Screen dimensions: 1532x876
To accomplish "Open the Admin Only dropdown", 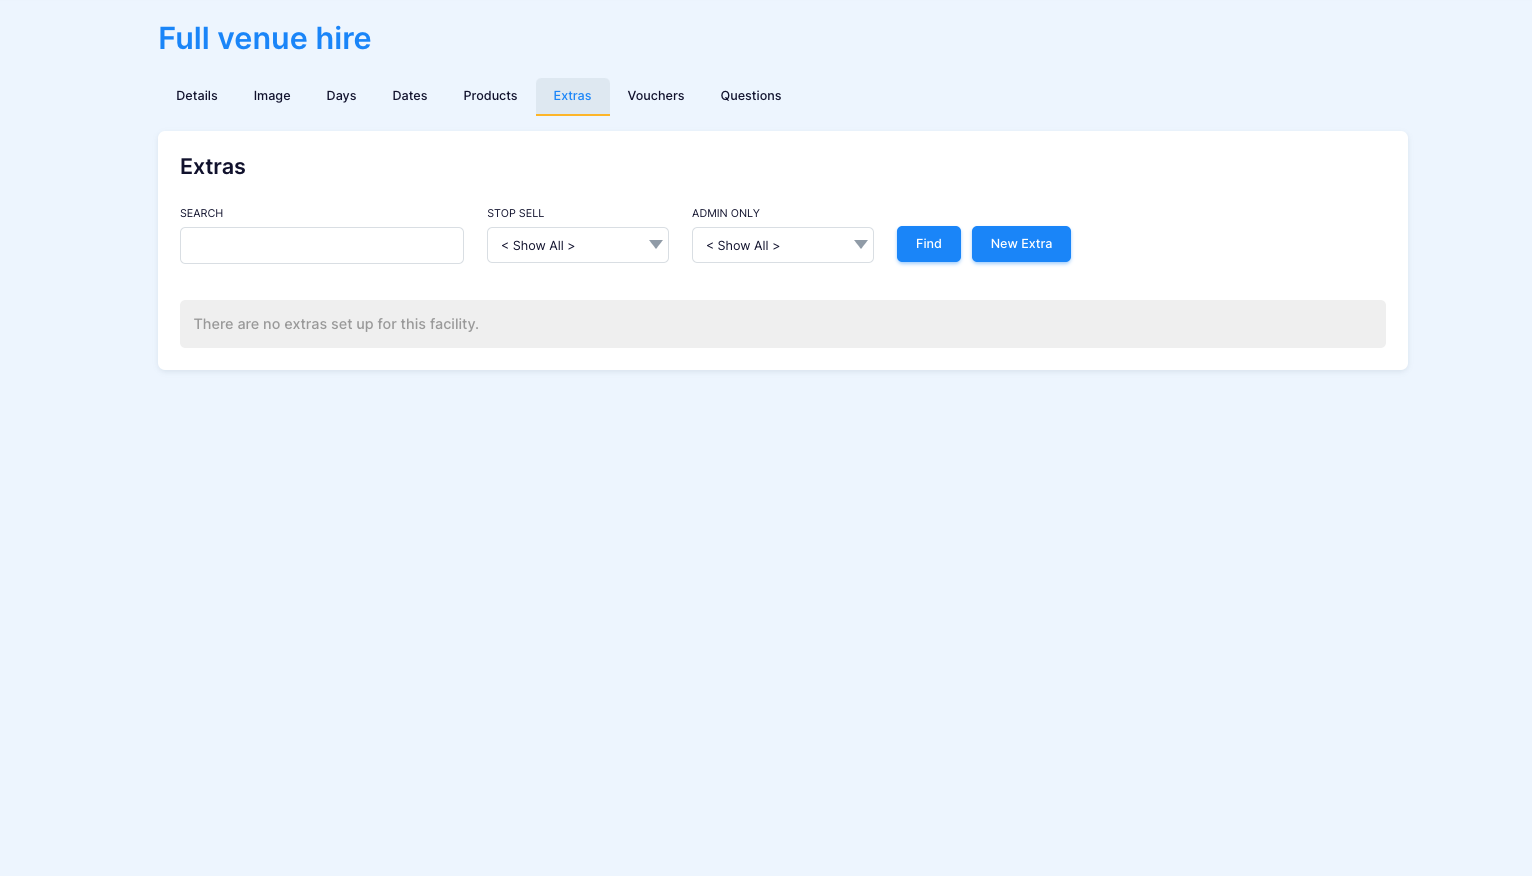I will (783, 245).
